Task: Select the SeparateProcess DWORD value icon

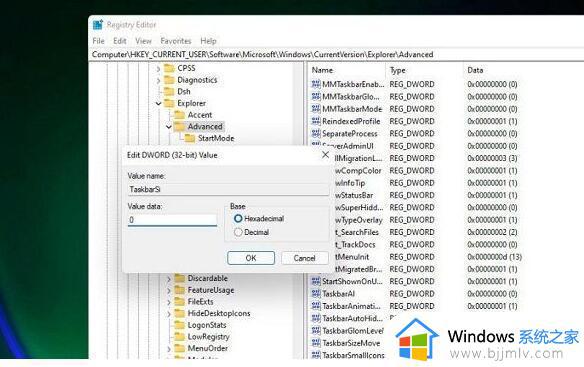Action: [316, 133]
